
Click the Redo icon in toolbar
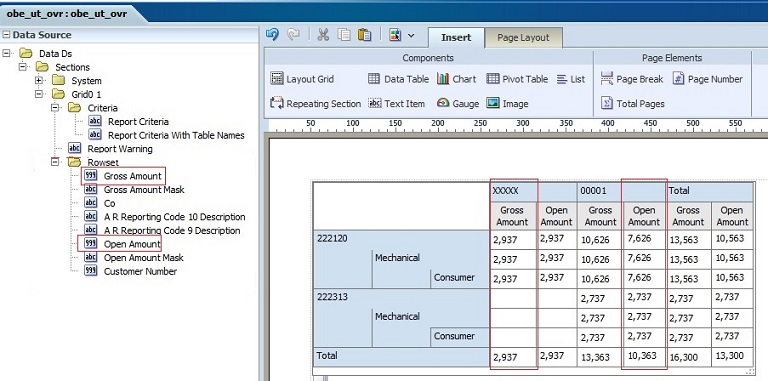click(x=293, y=34)
